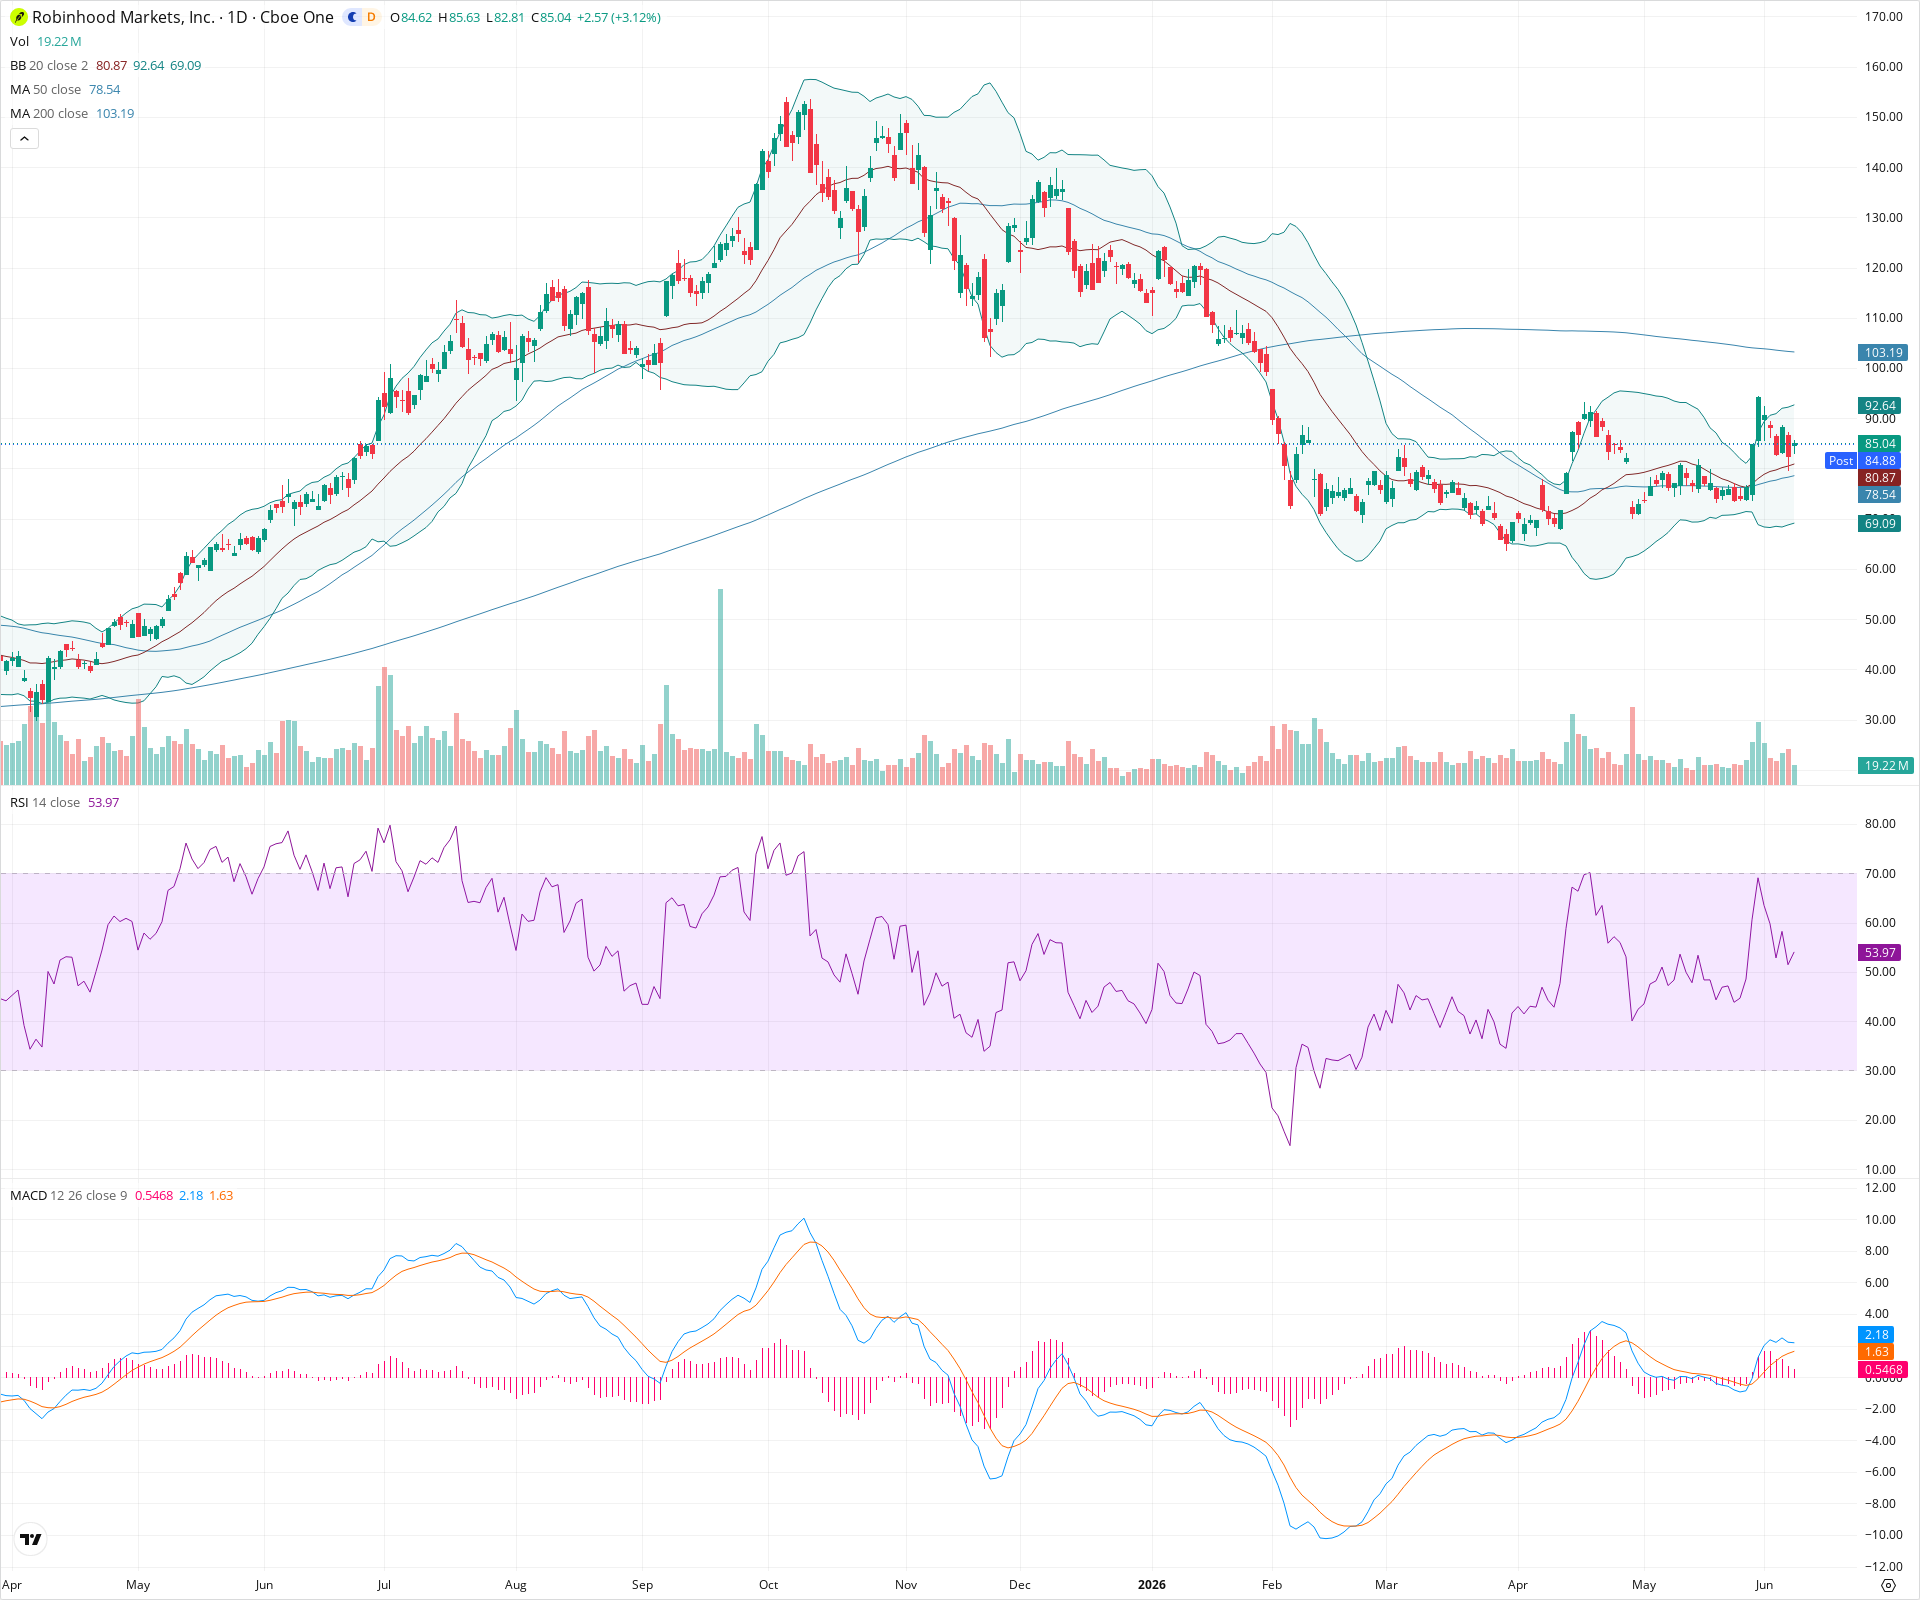Image resolution: width=1920 pixels, height=1600 pixels.
Task: Click the Mar label on time axis
Action: click(x=1386, y=1584)
